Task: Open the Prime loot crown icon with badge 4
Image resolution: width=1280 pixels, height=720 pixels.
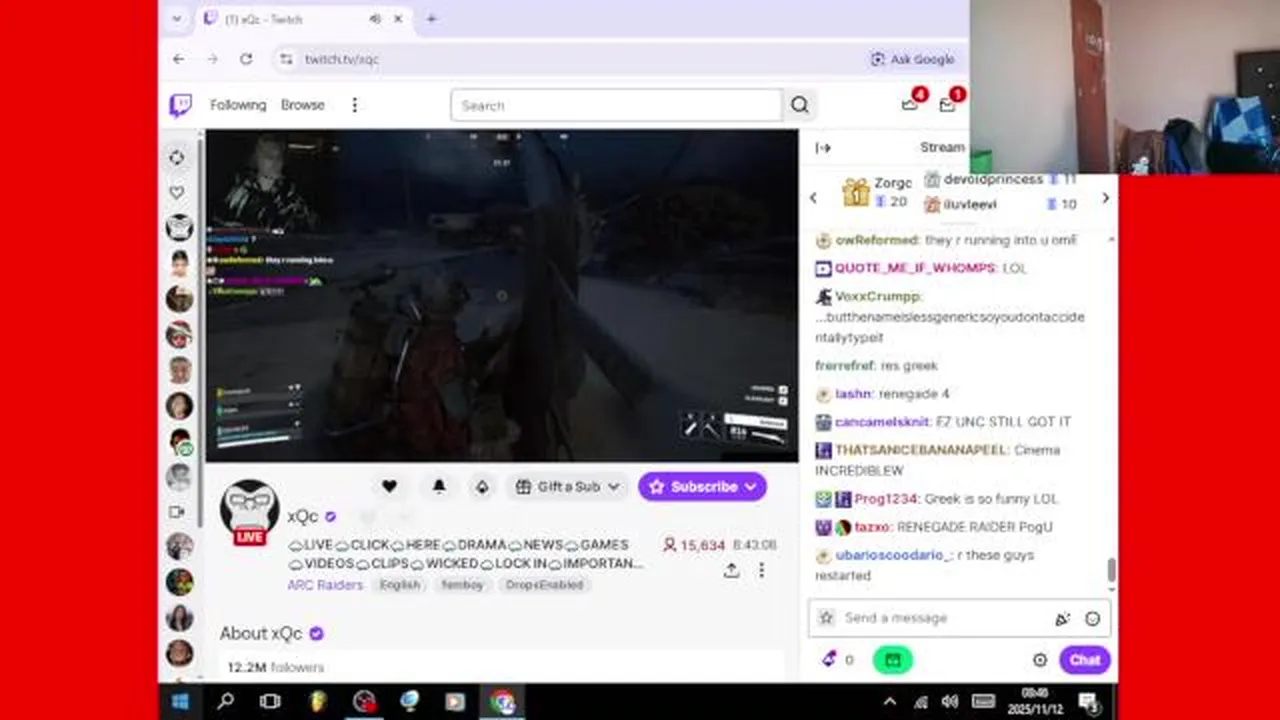Action: (910, 104)
